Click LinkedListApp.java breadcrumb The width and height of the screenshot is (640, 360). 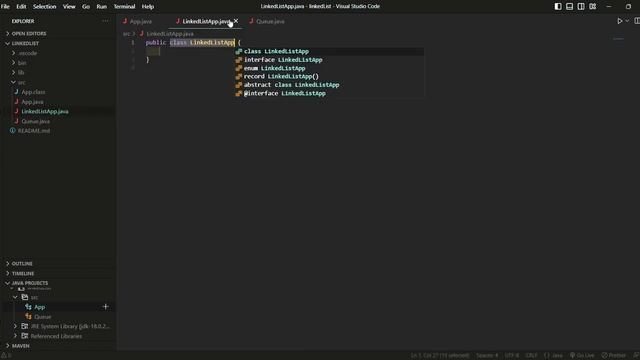pyautogui.click(x=170, y=34)
